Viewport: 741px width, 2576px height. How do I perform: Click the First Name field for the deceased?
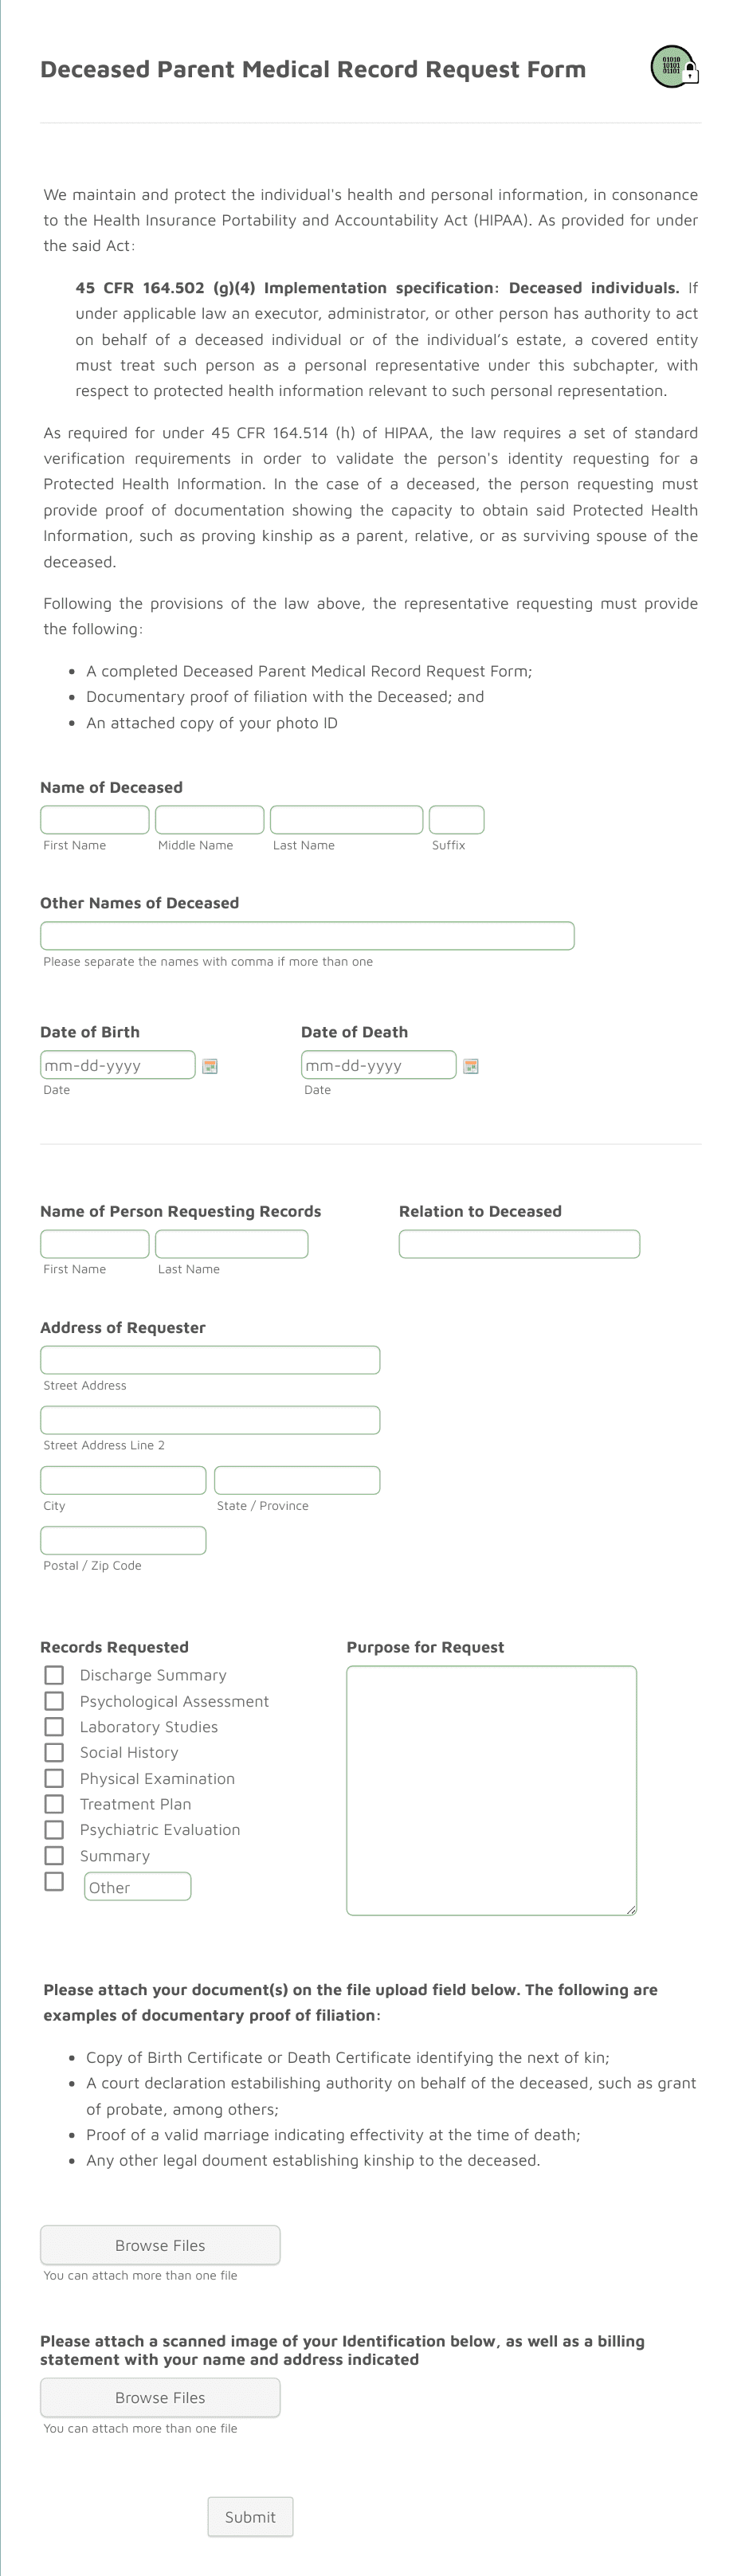tap(94, 819)
